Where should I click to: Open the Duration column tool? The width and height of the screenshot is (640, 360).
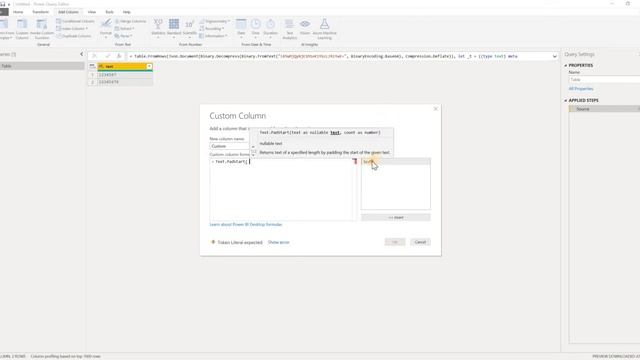point(270,28)
